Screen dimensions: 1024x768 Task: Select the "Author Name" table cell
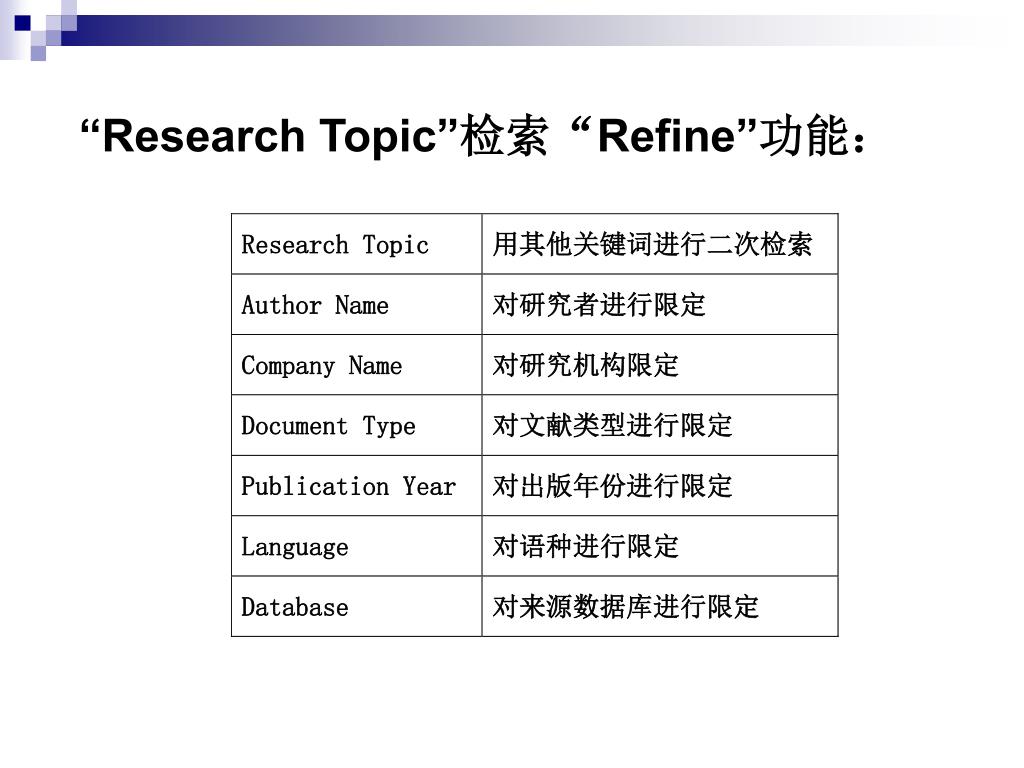click(357, 304)
